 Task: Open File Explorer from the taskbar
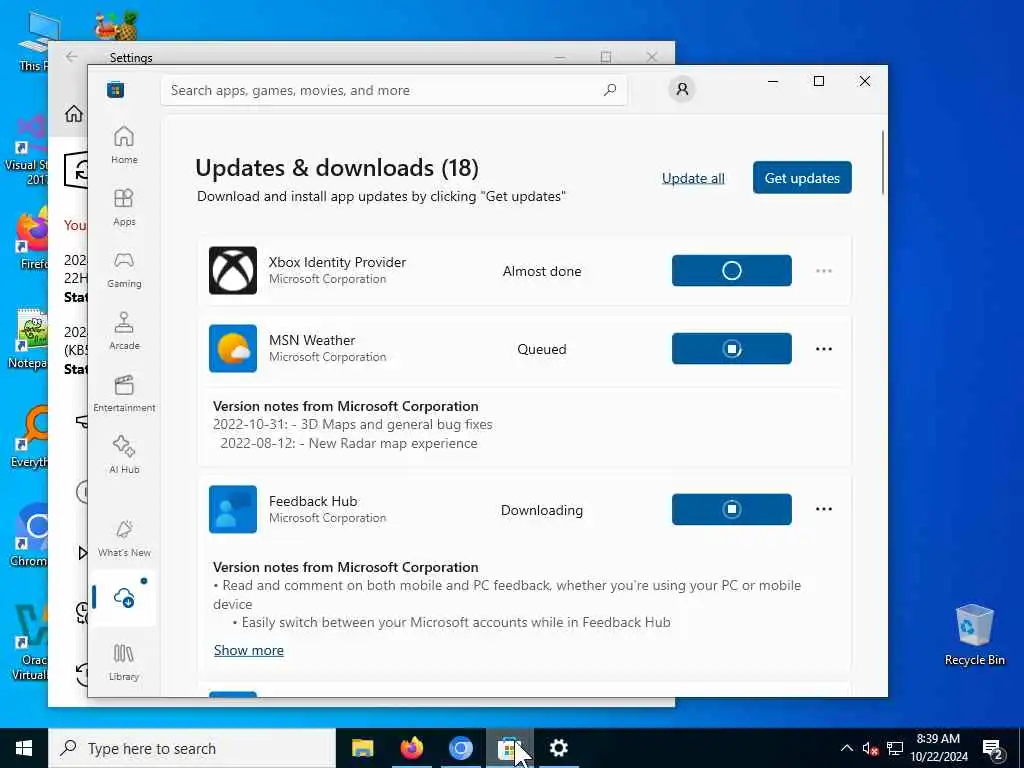coord(362,748)
